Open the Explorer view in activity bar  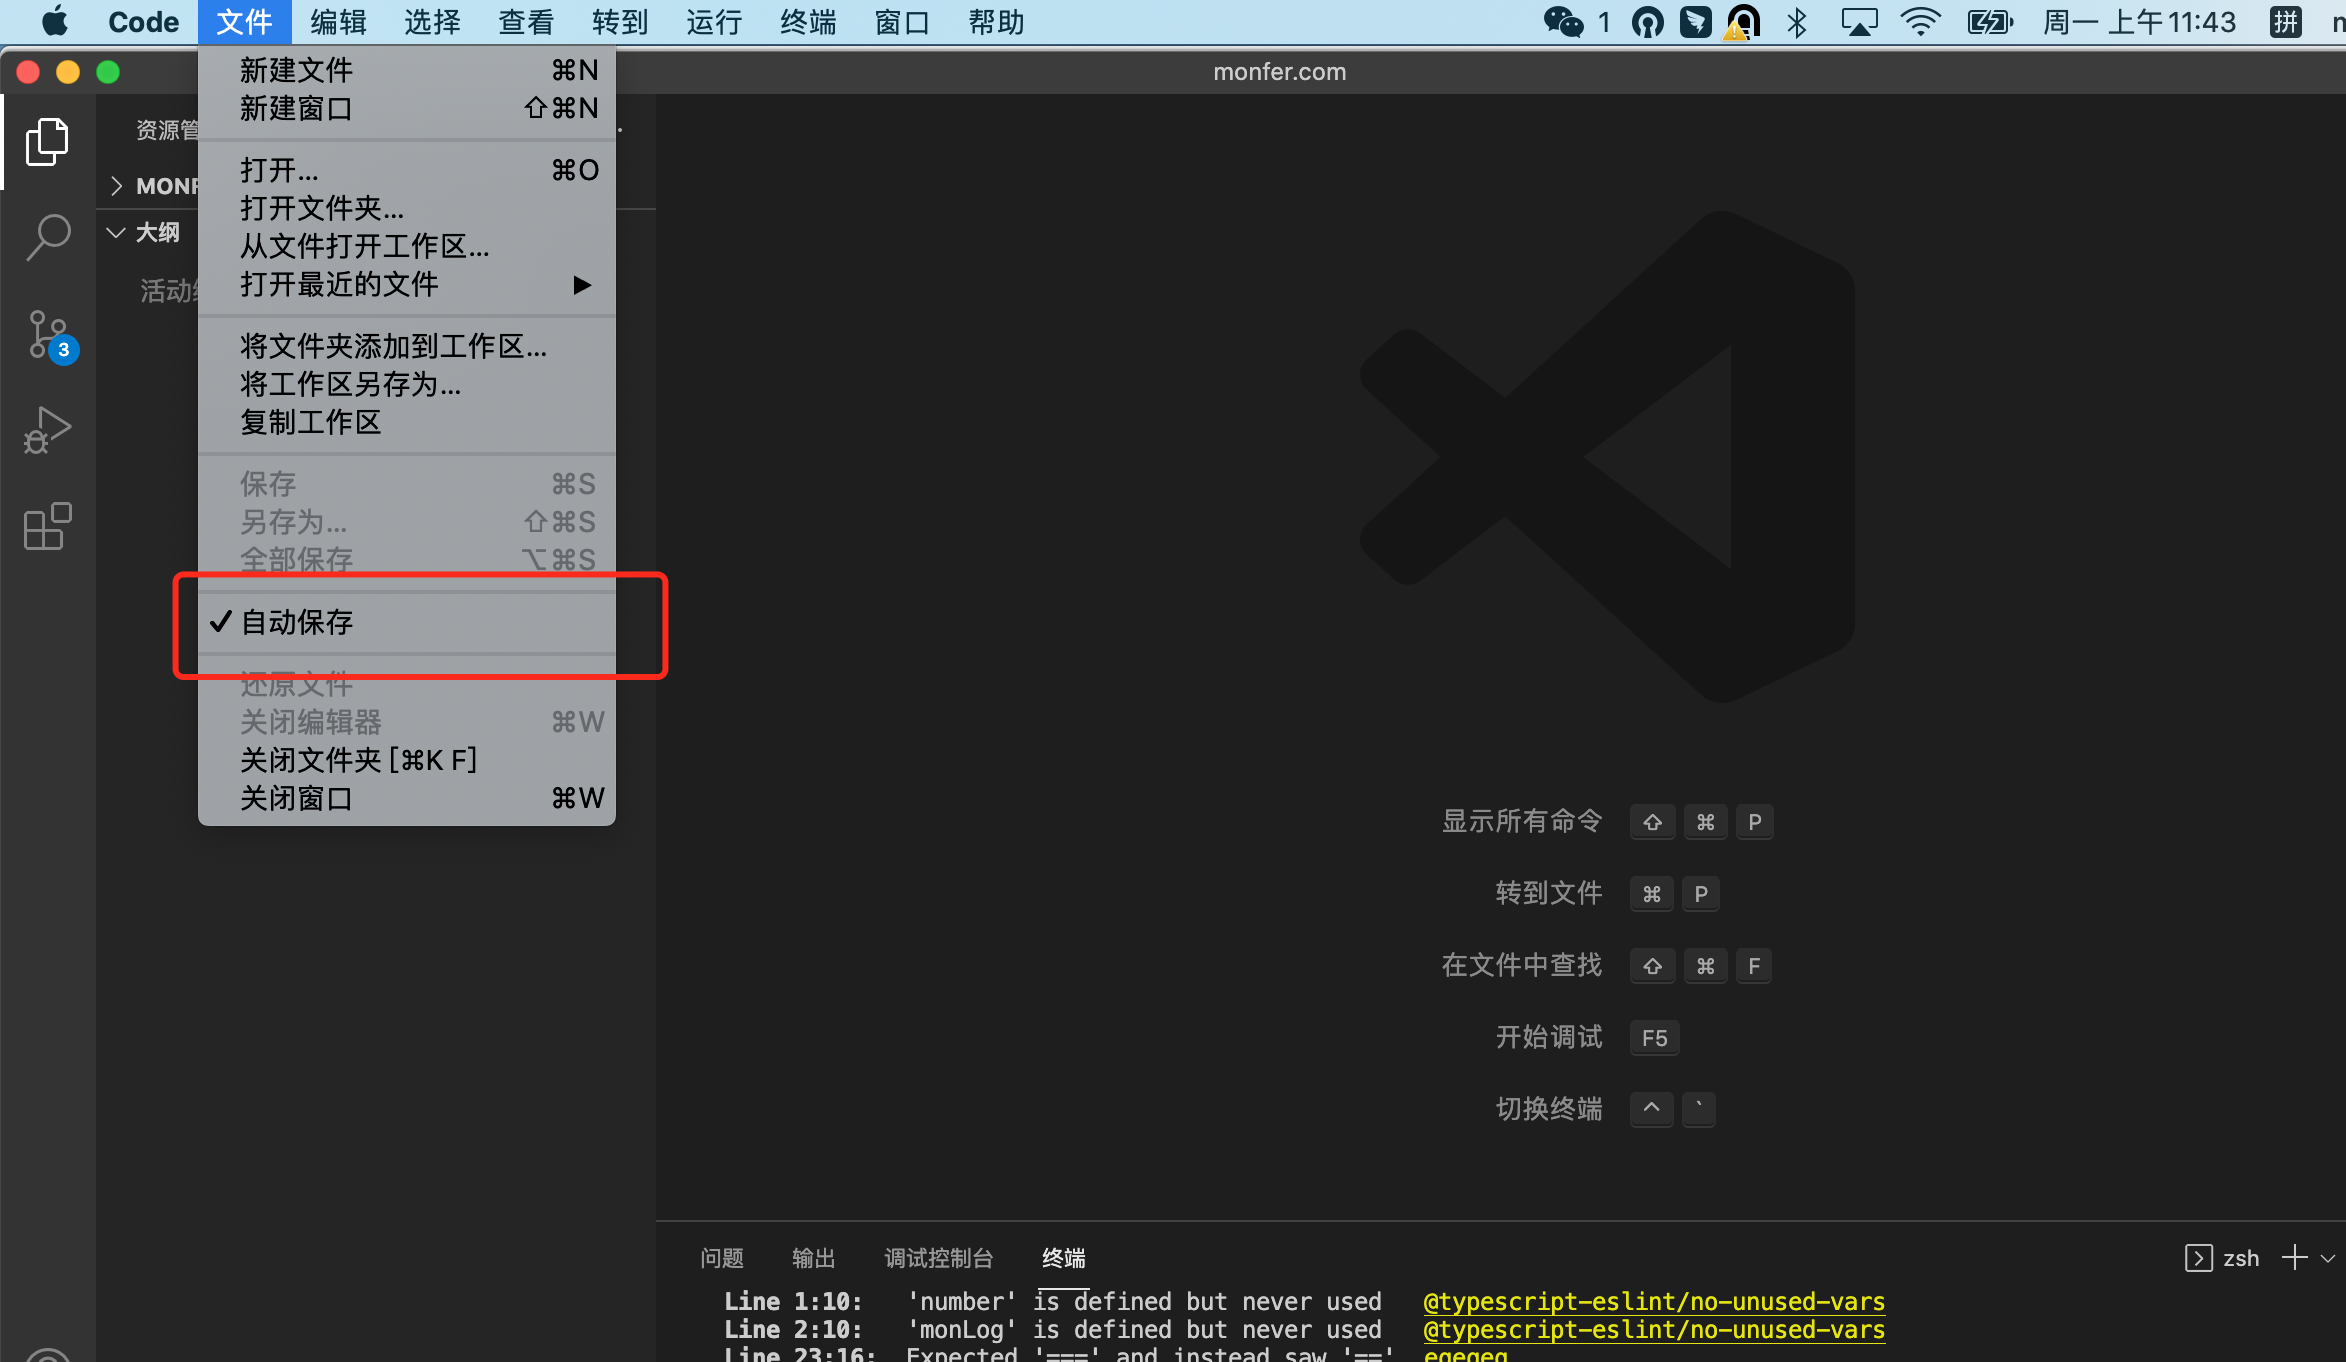coord(47,142)
